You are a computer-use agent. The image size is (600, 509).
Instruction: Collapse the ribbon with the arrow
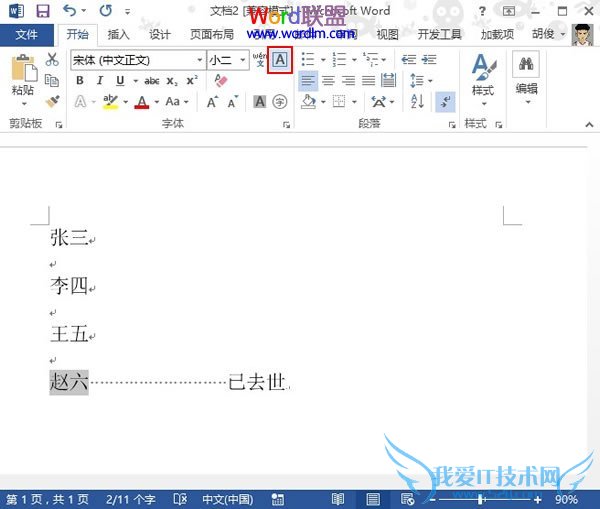pos(589,124)
